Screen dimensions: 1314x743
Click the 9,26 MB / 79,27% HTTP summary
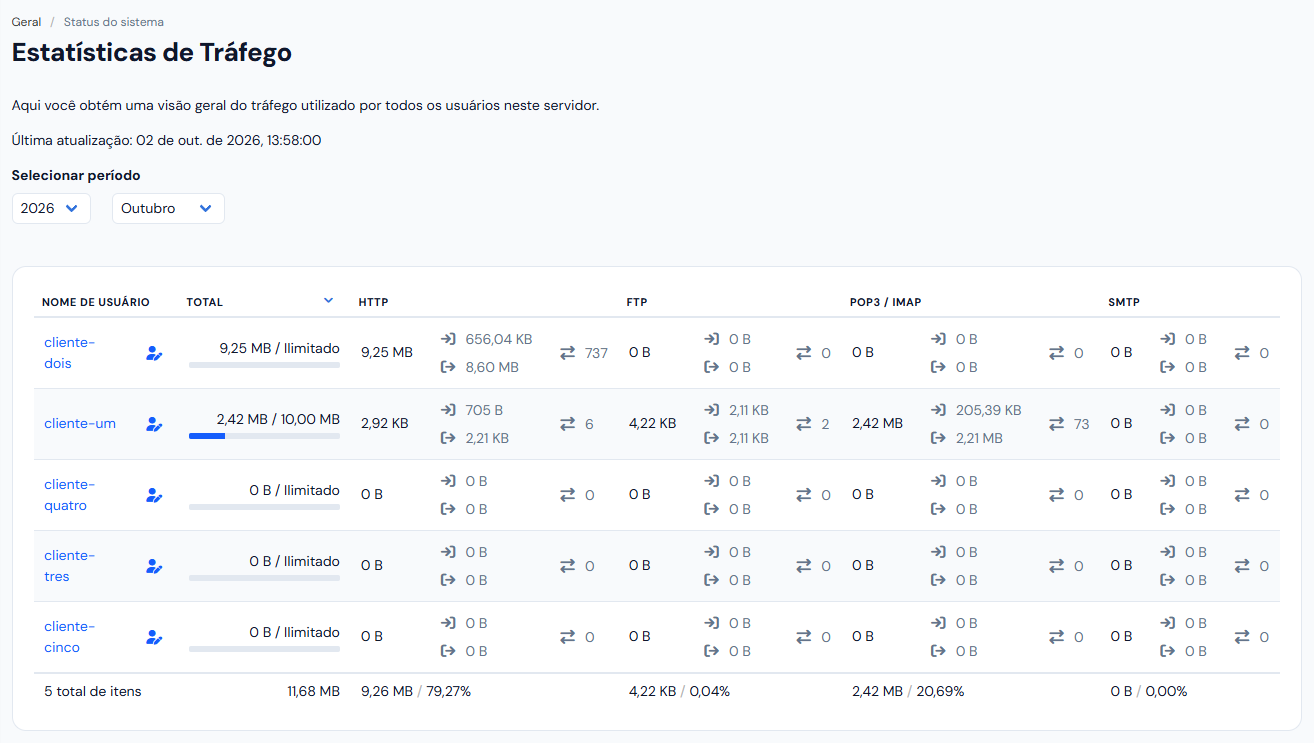pos(416,691)
